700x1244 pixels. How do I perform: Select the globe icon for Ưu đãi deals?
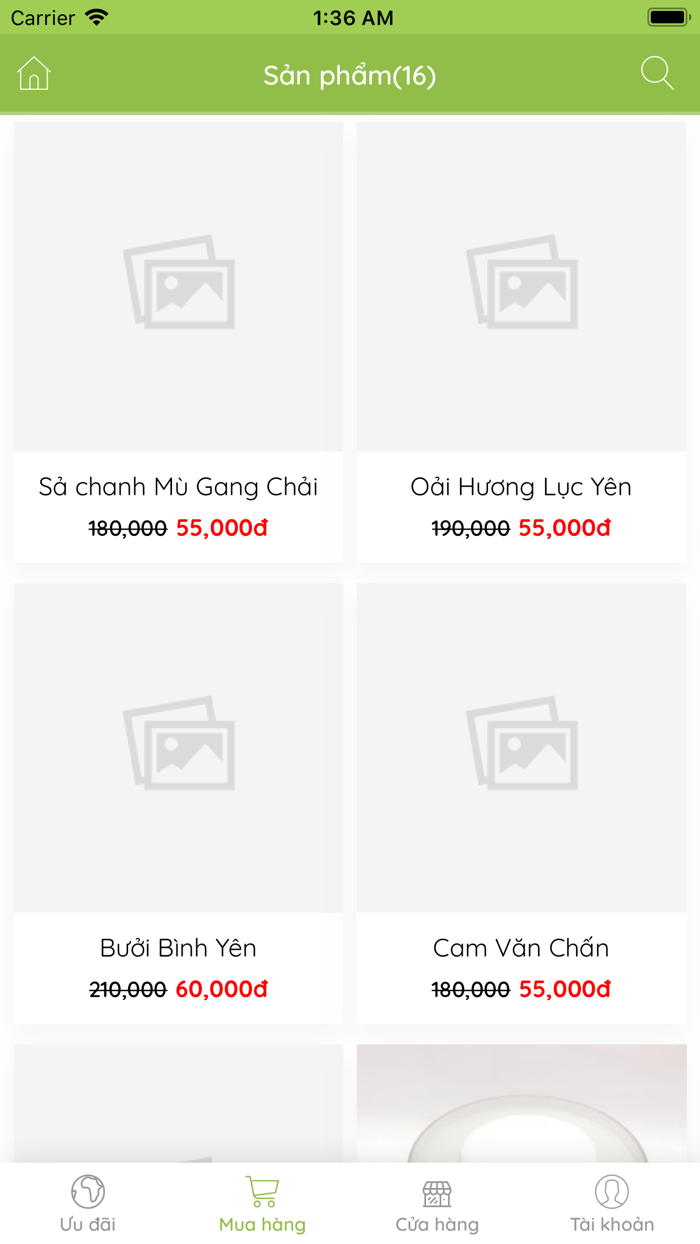87,1192
